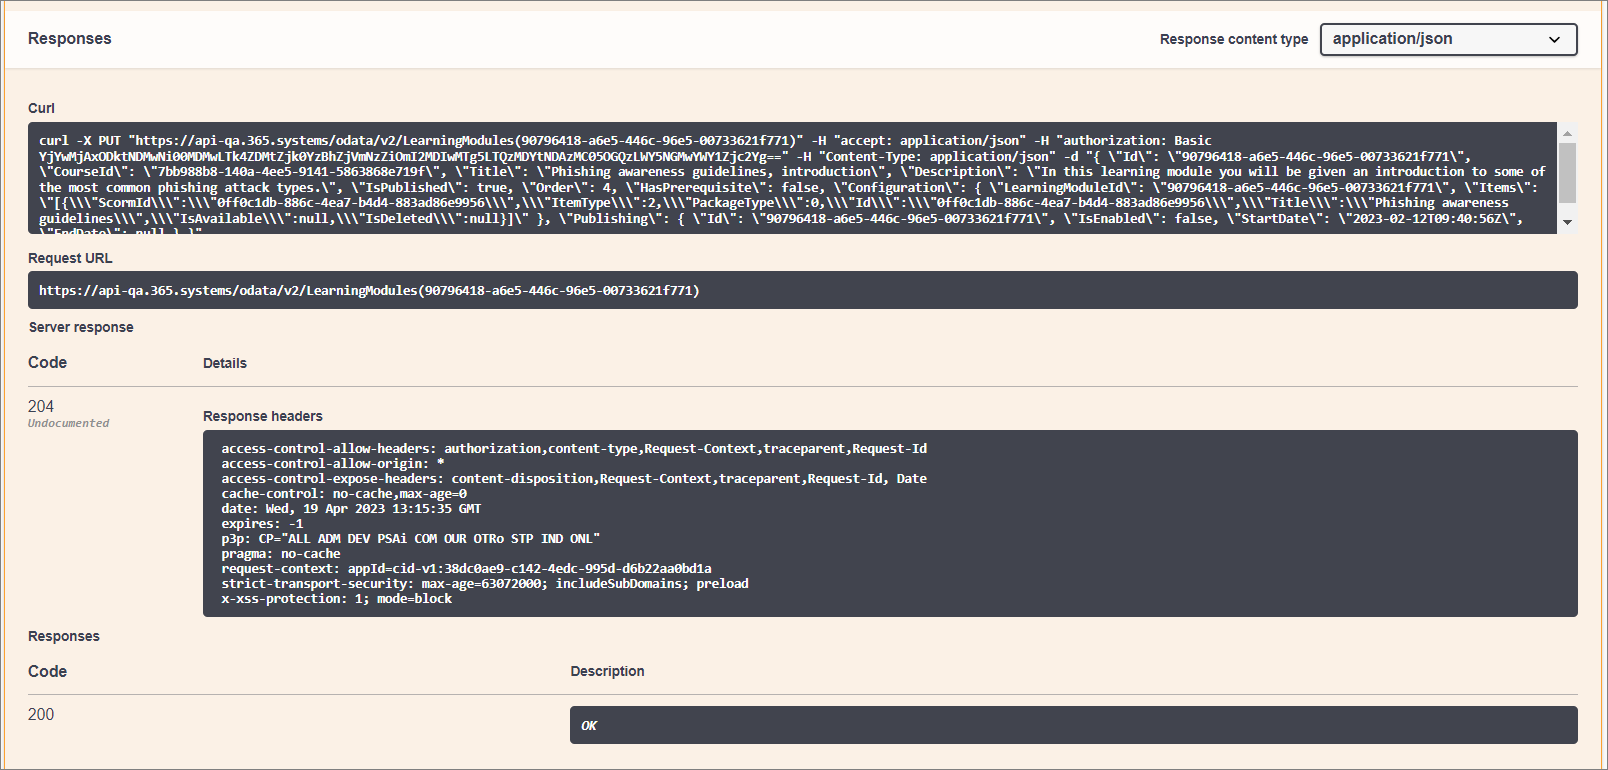The image size is (1608, 770).
Task: Click the Description column header
Action: tap(607, 671)
